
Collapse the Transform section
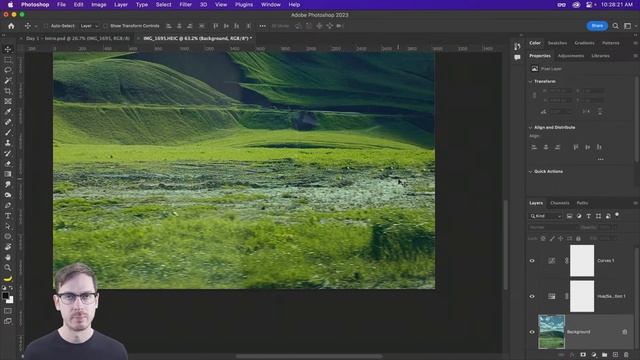point(531,81)
